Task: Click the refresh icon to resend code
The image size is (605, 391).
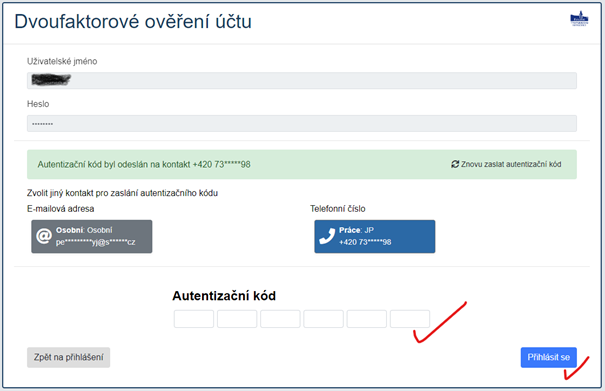Action: coord(455,164)
